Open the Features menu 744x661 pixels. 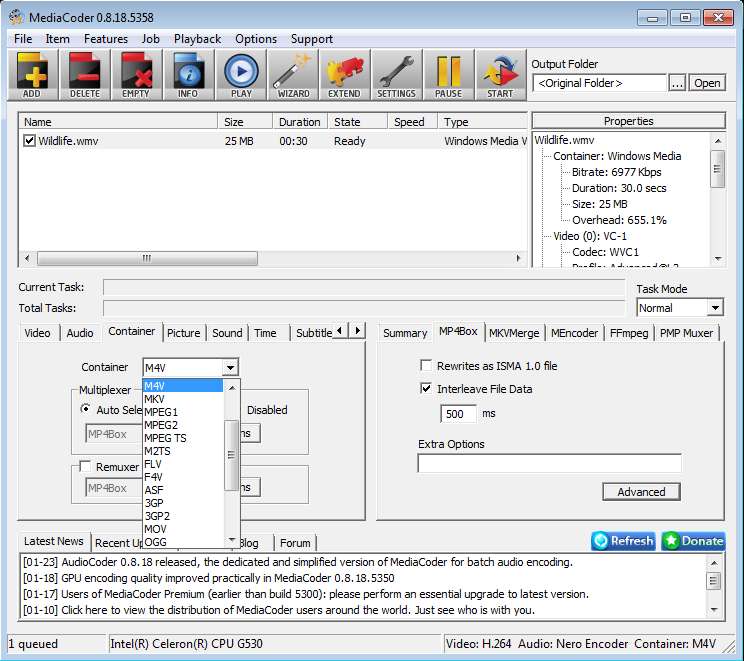tap(105, 39)
